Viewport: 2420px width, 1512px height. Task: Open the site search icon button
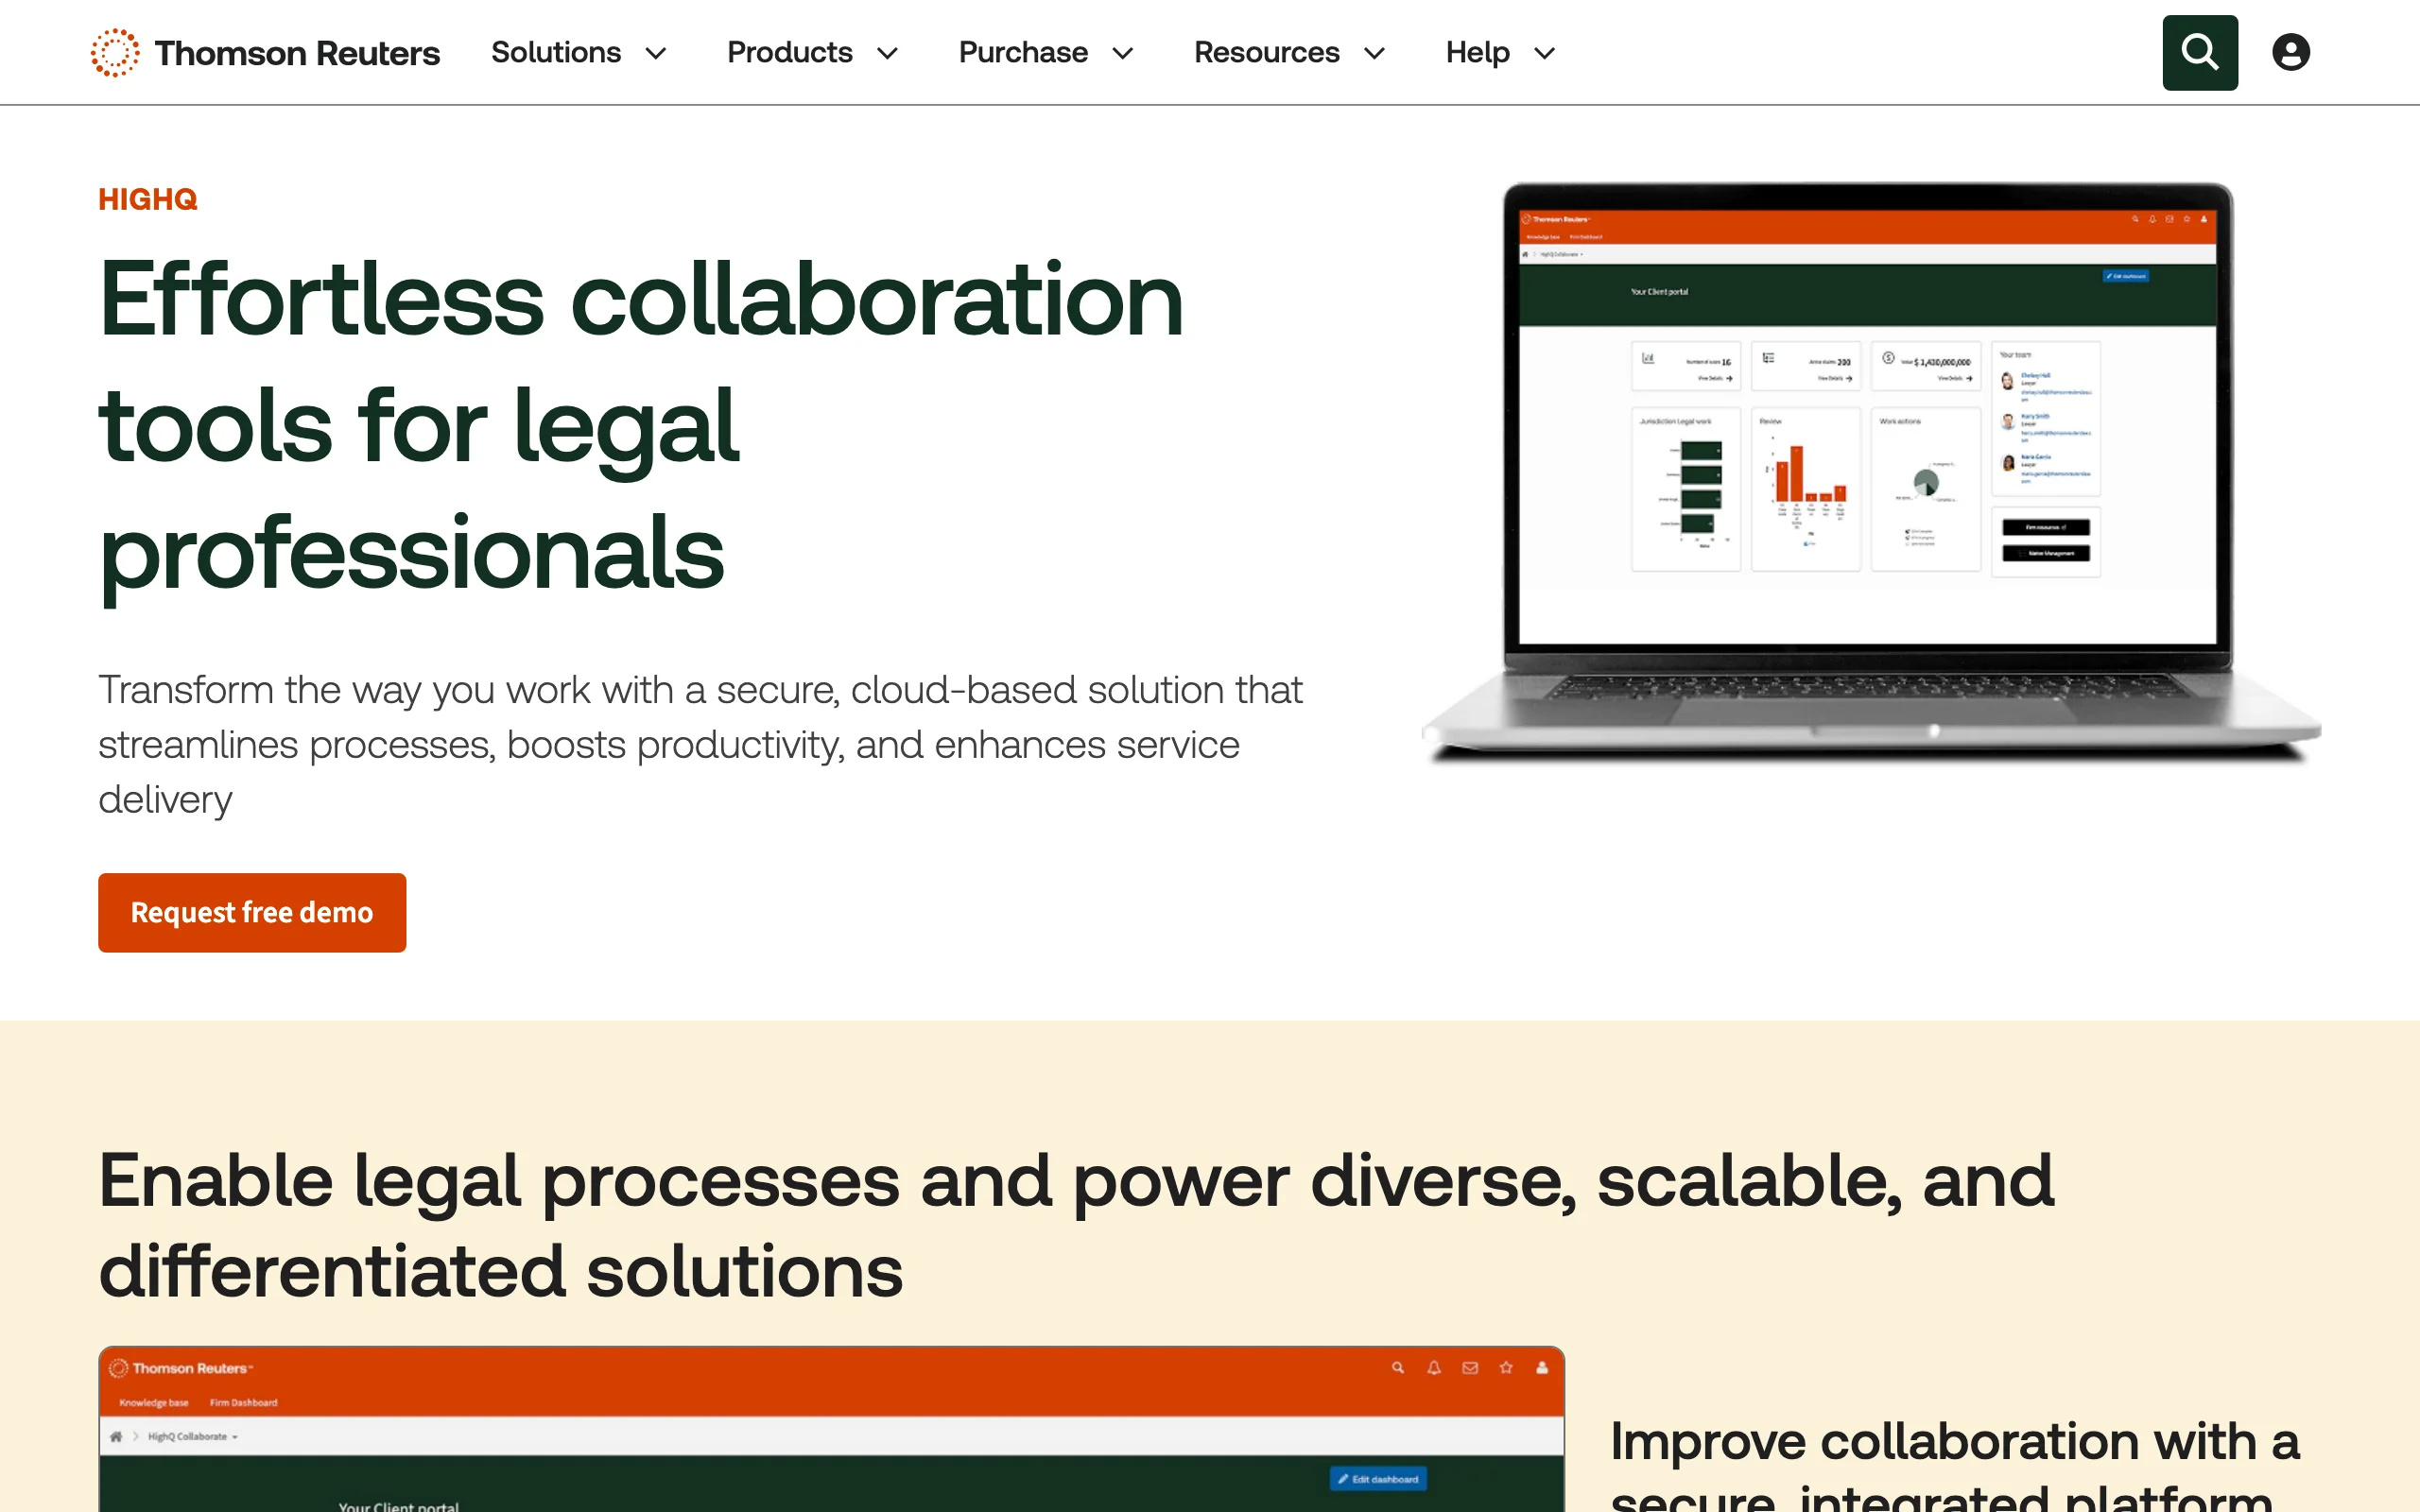(2199, 52)
